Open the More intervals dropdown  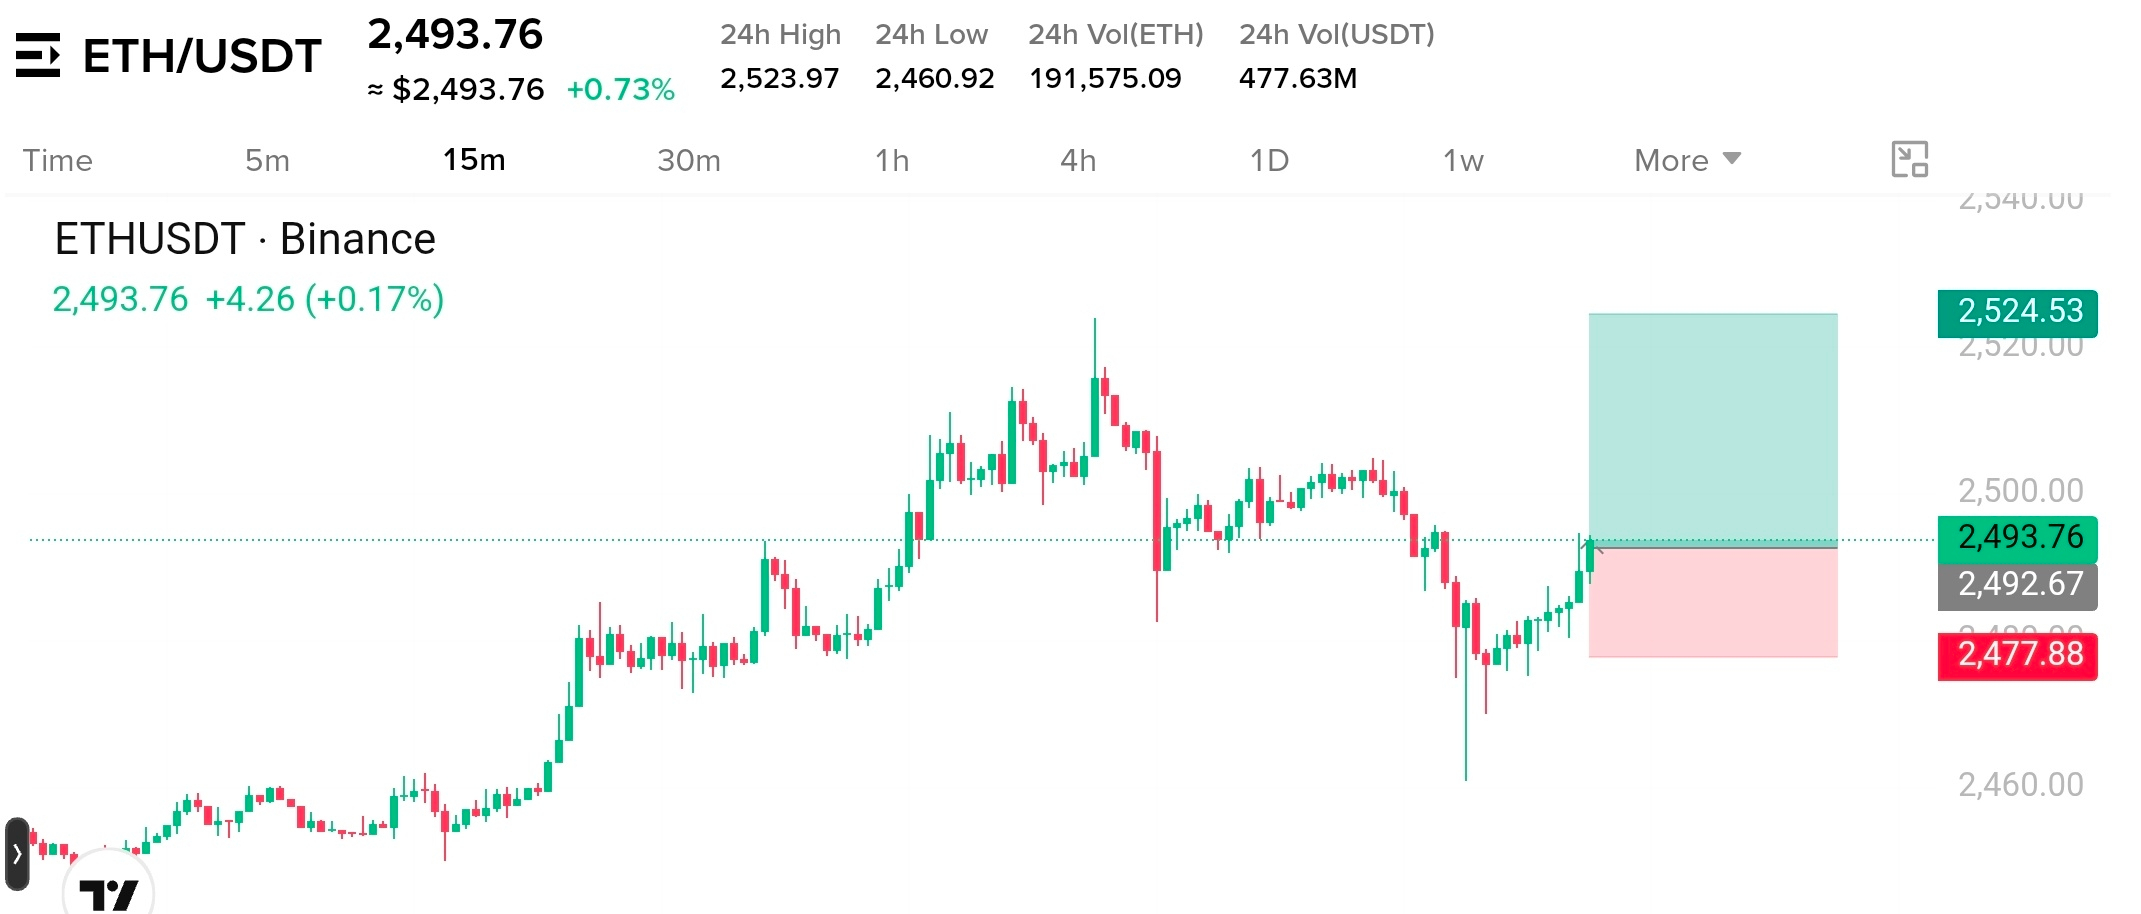pos(1687,160)
